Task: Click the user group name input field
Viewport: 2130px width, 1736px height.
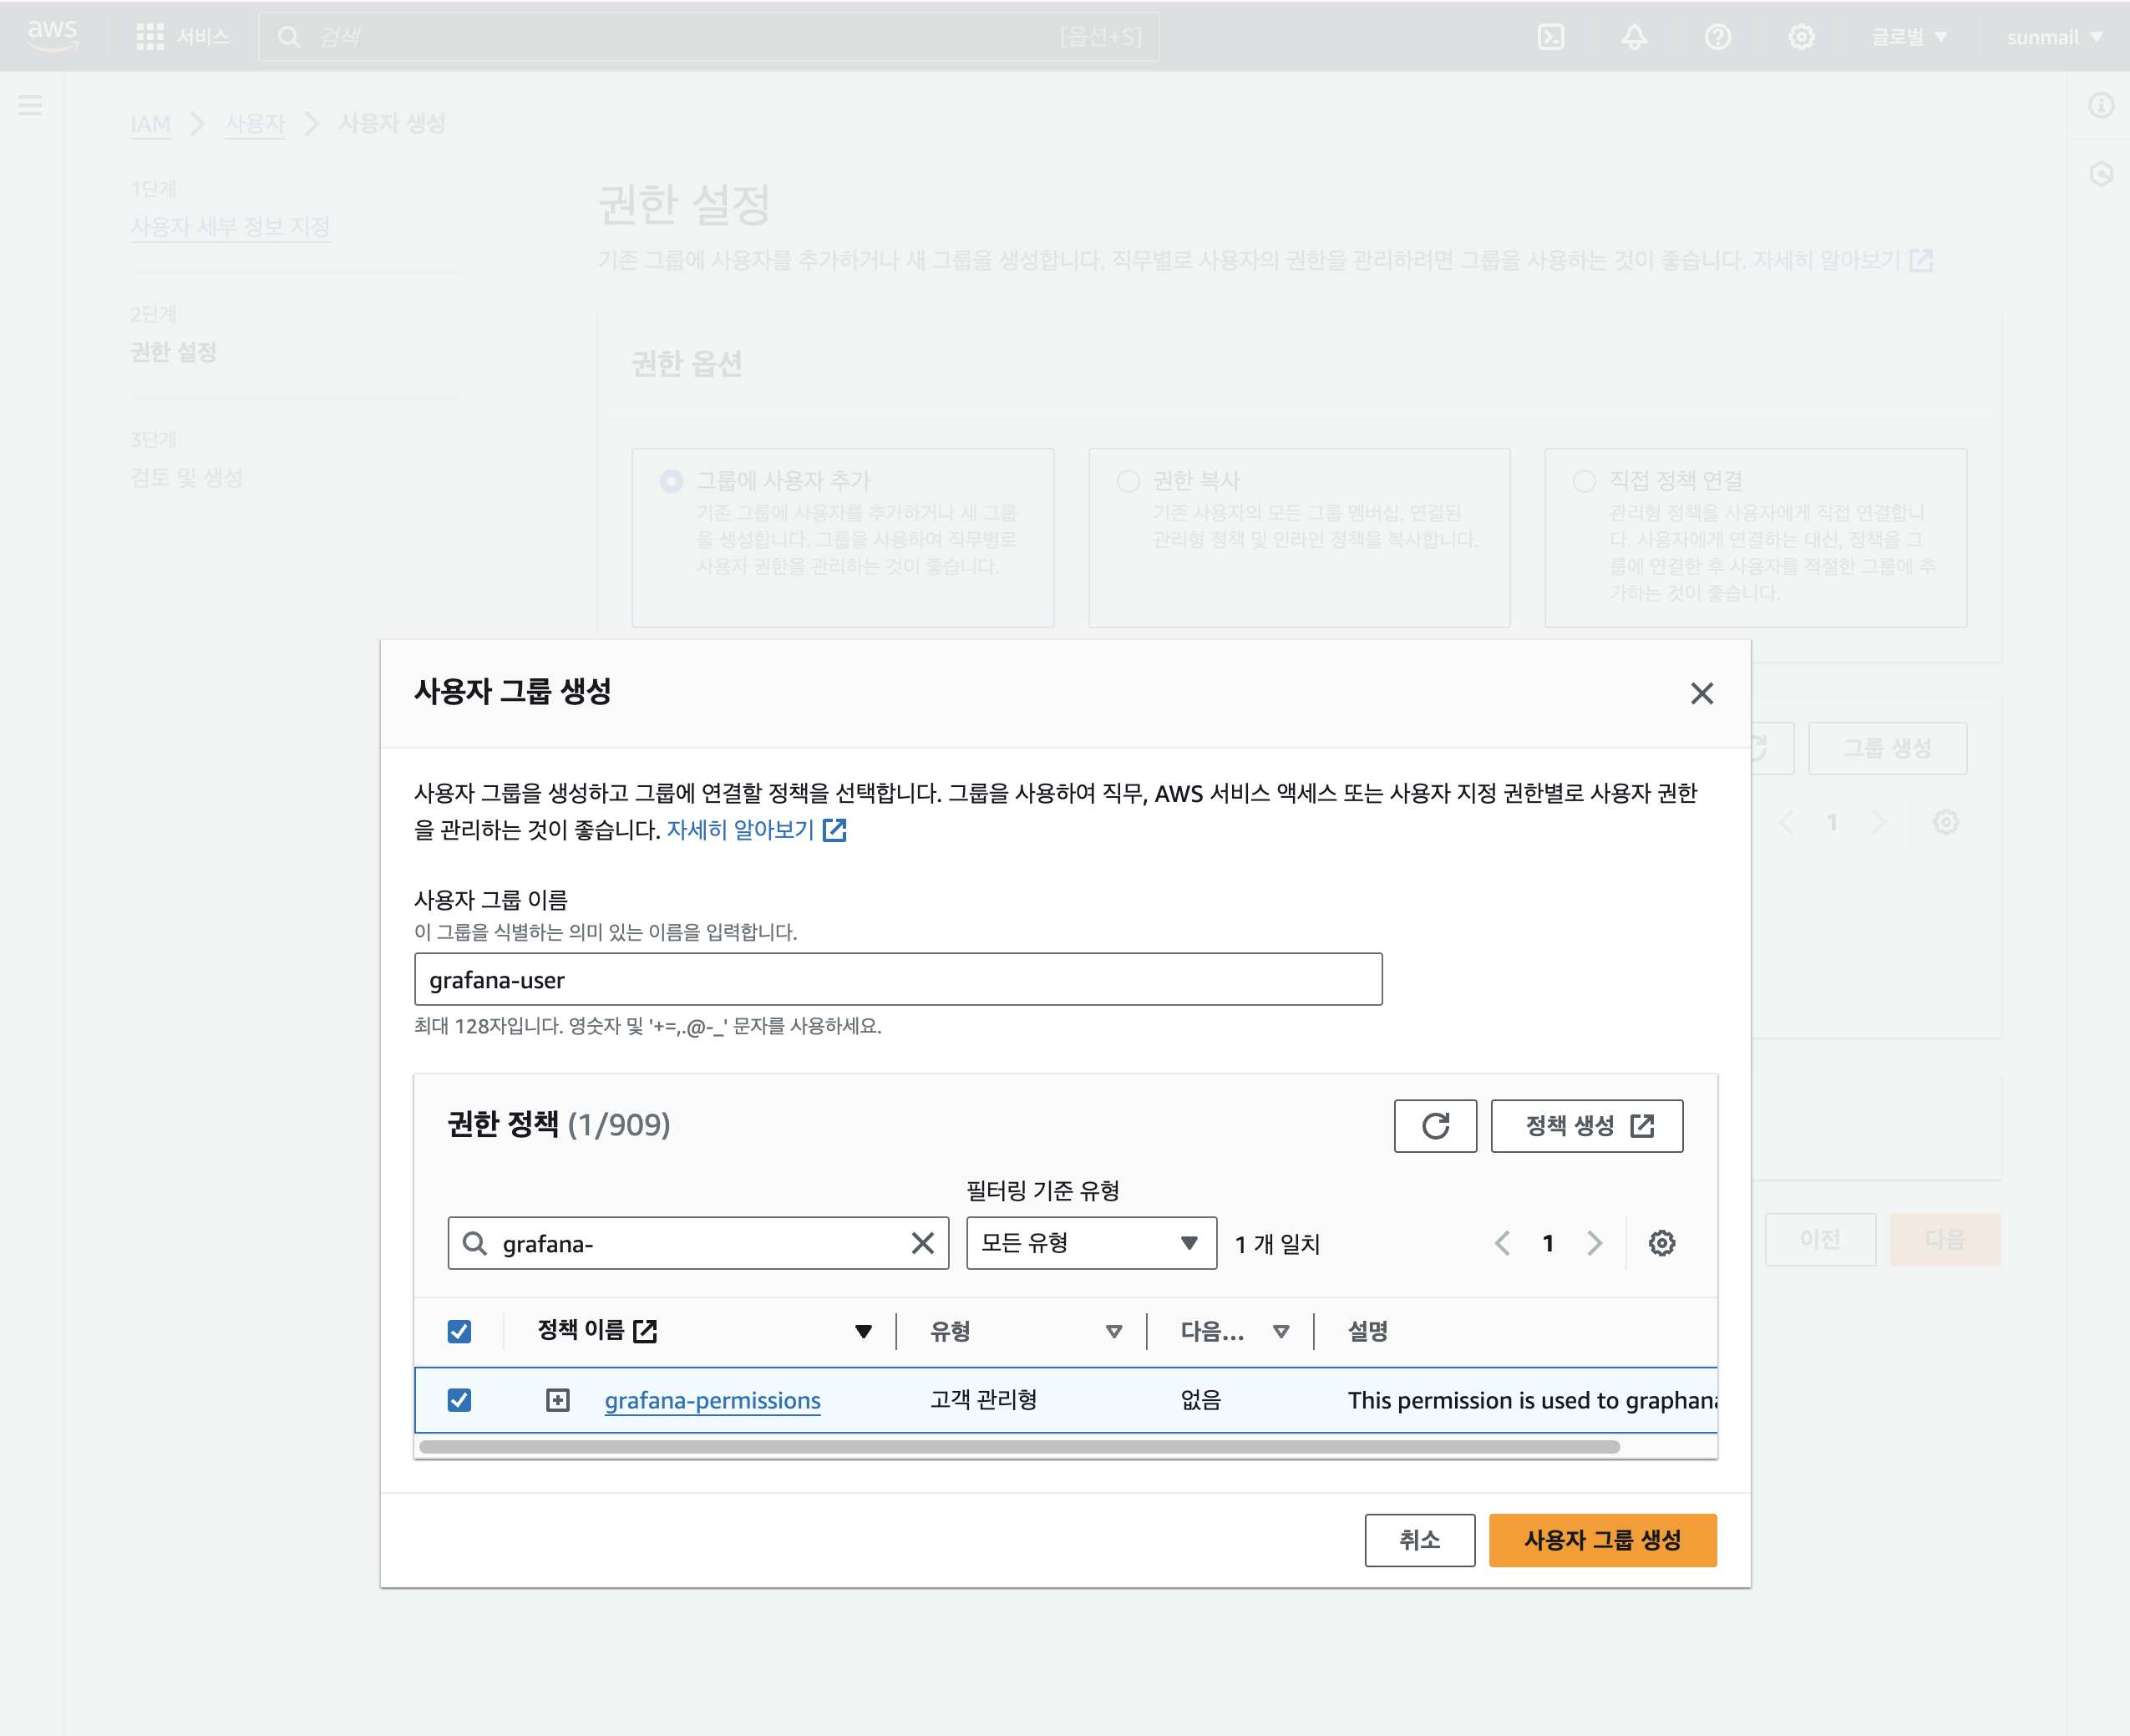Action: (x=898, y=980)
